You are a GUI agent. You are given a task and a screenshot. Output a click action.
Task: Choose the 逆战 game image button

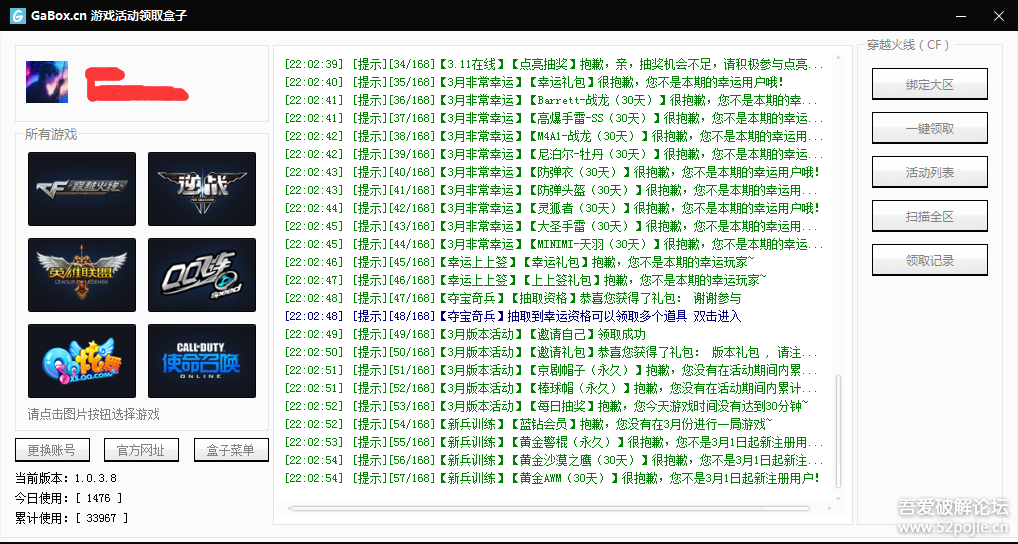coord(202,189)
